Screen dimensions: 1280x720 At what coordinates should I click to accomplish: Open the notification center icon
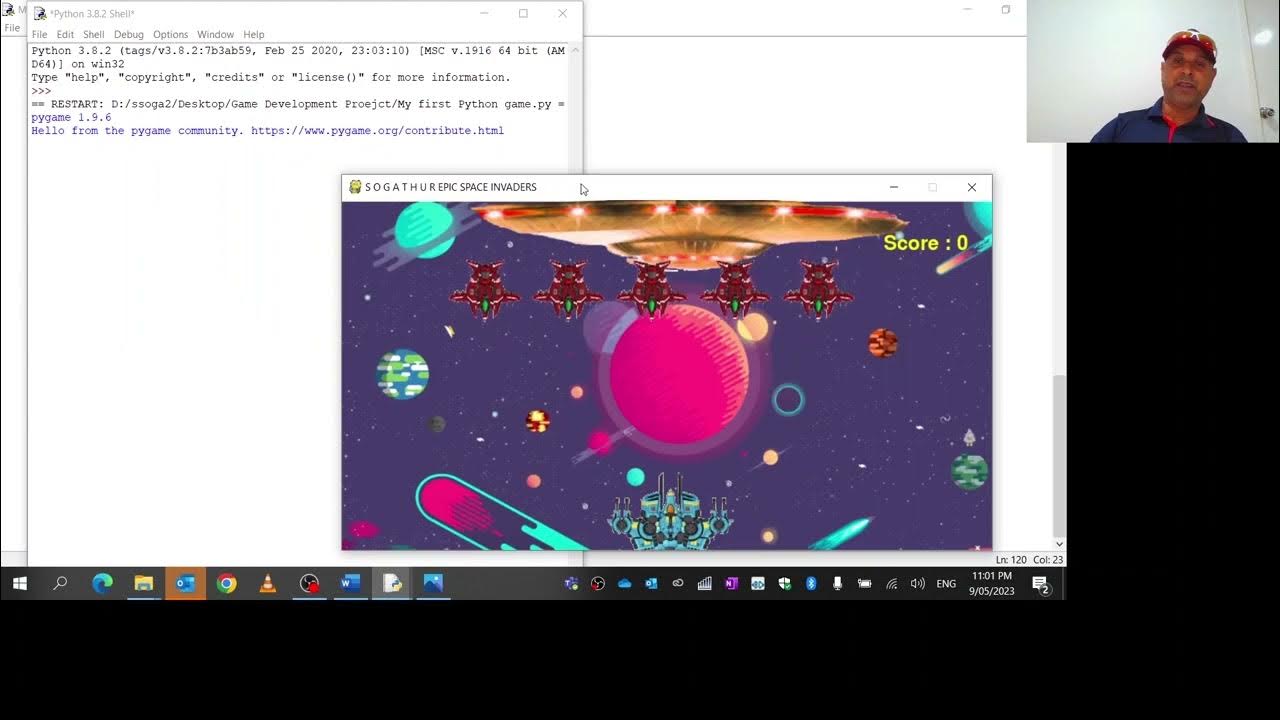pyautogui.click(x=1041, y=584)
